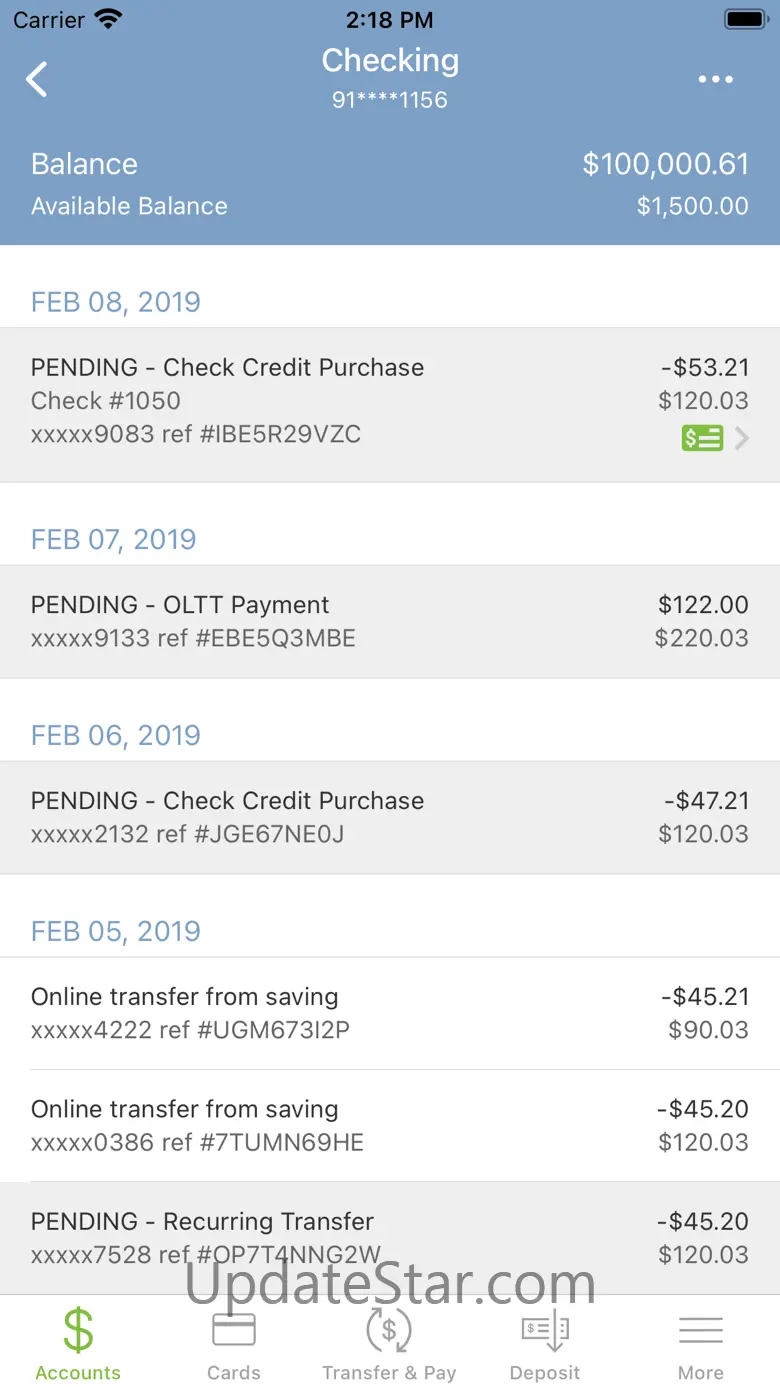Open Online transfer ref #7TUMN69HE
The image size is (780, 1387).
pos(390,1125)
